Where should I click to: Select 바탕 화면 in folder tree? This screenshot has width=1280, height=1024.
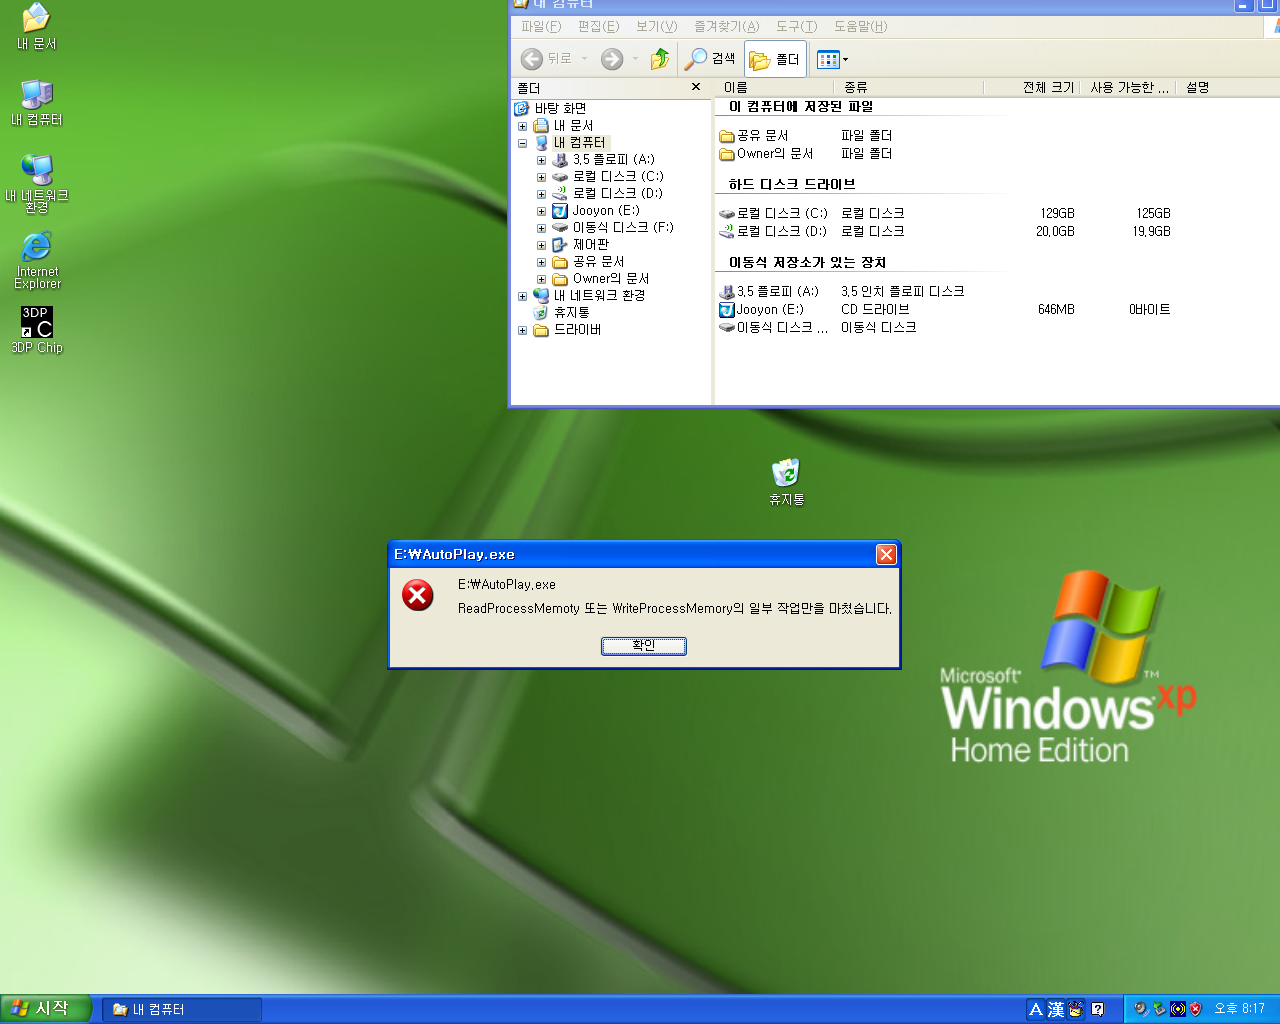pos(550,108)
